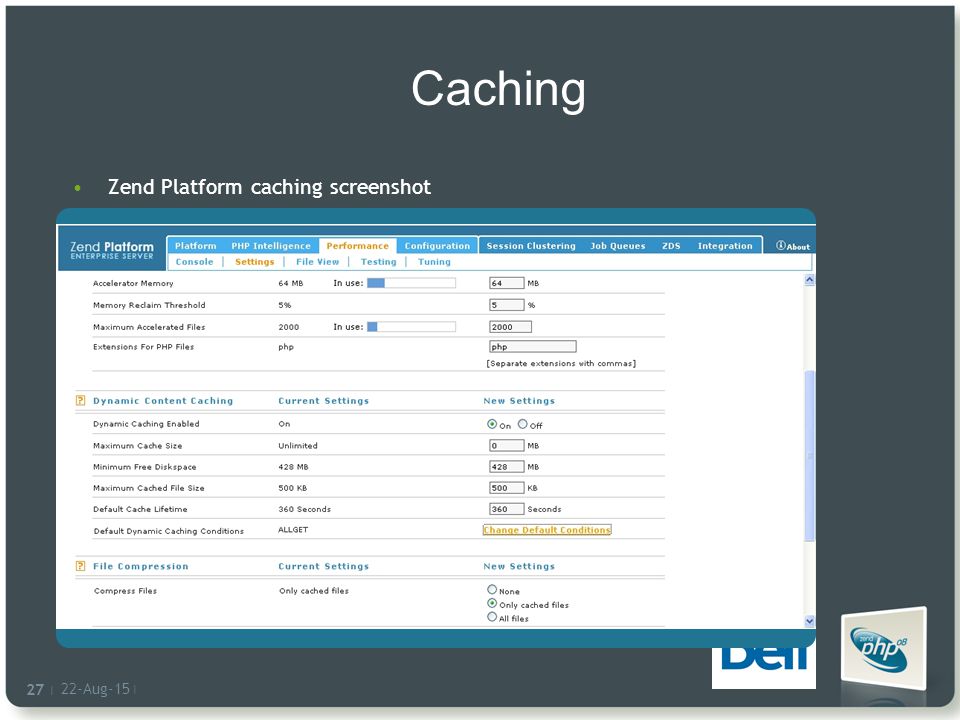Turn Dynamic Caching On

coord(492,424)
